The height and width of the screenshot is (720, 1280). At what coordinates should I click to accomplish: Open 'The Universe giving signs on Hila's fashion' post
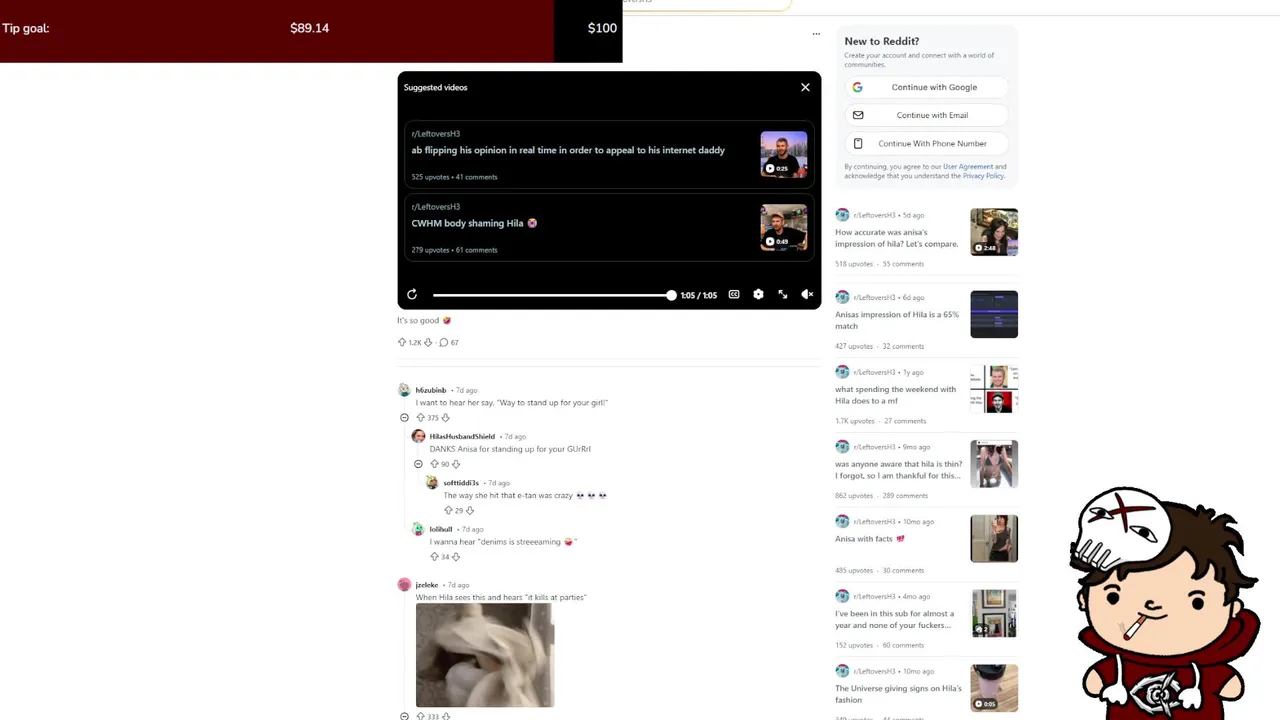(x=899, y=694)
